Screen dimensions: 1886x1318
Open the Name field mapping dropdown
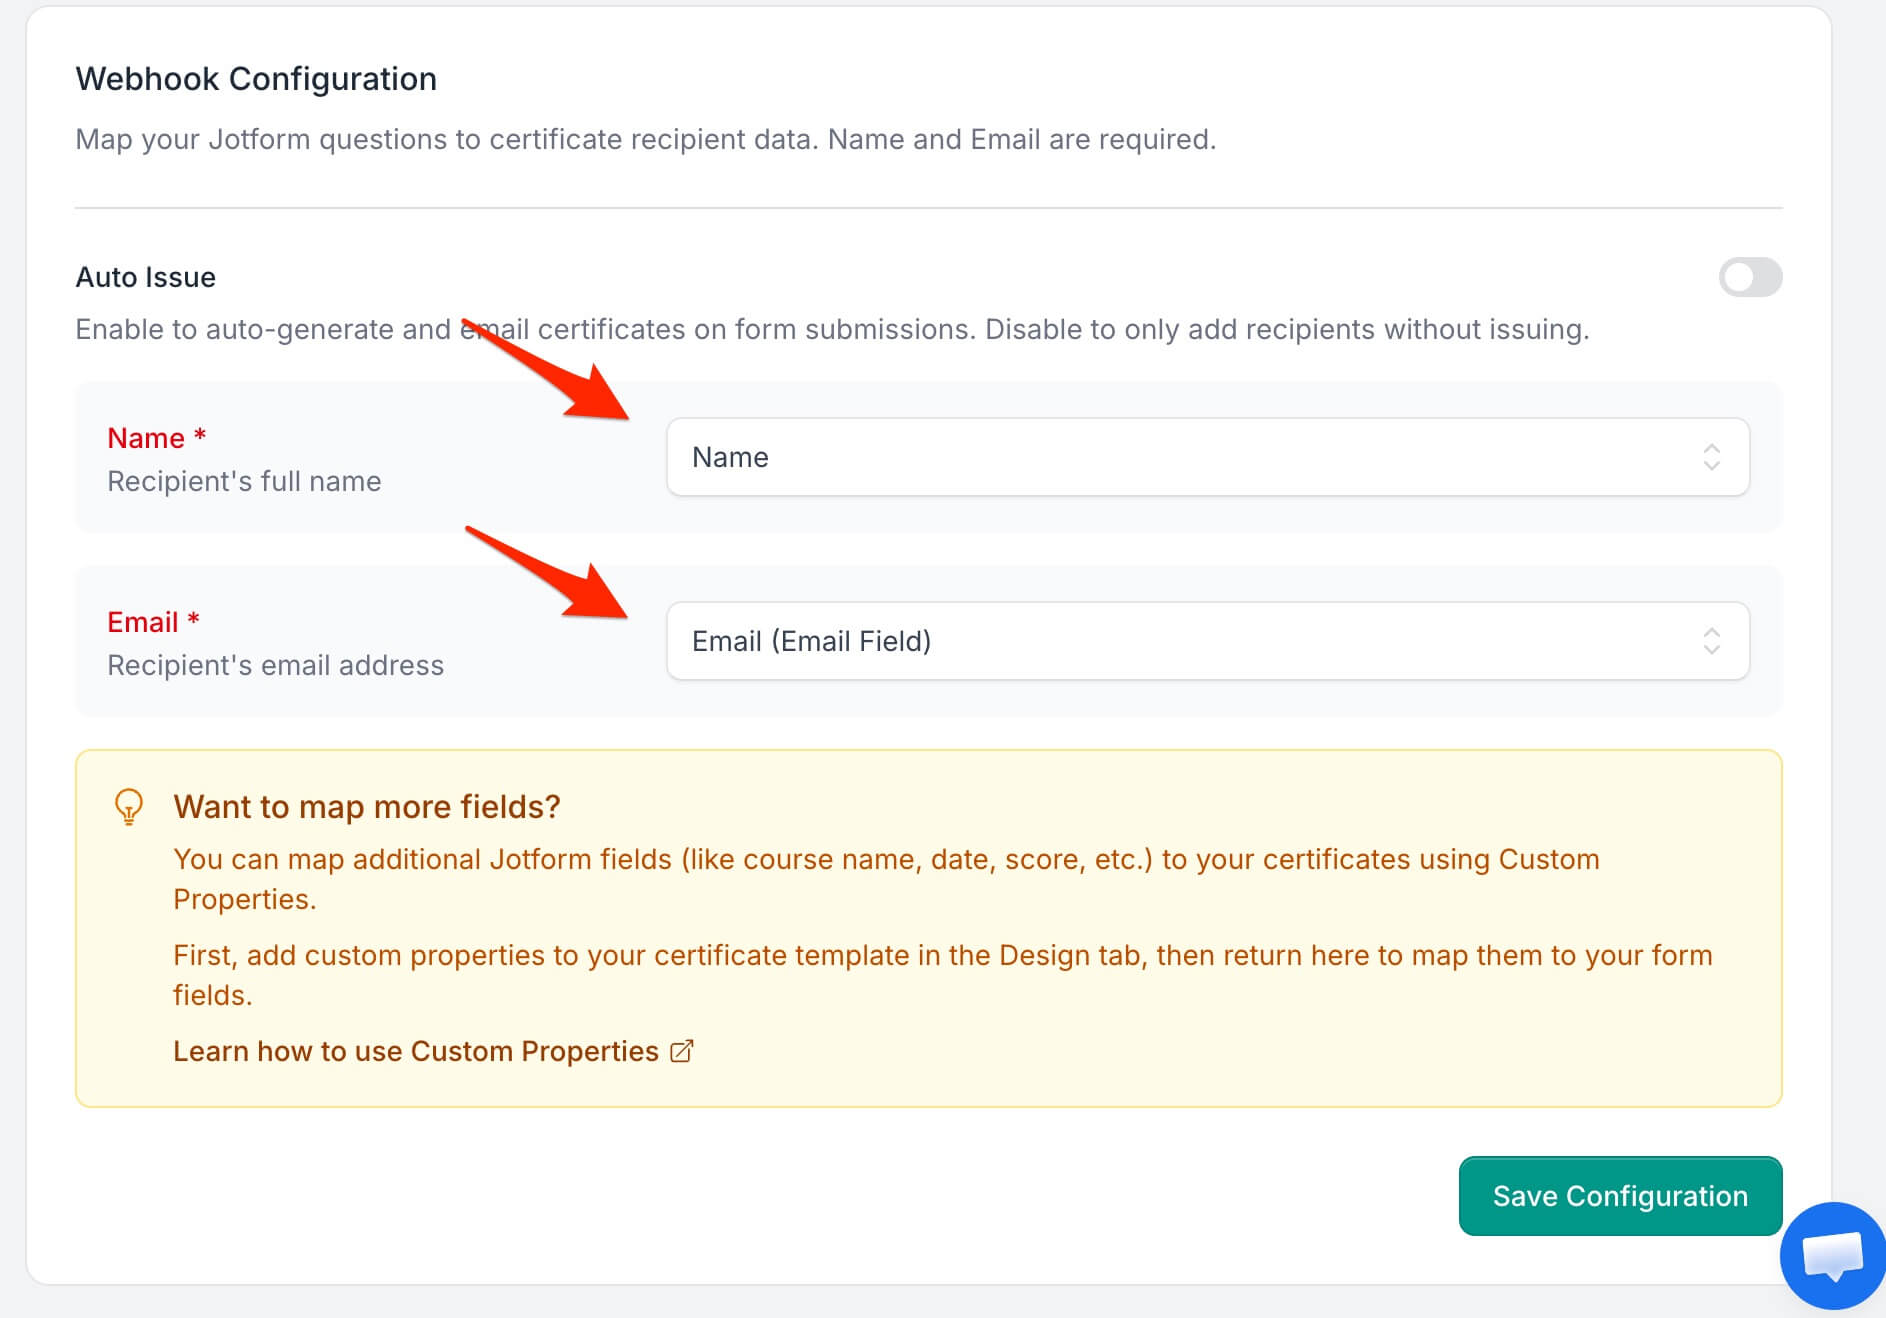pyautogui.click(x=1208, y=457)
